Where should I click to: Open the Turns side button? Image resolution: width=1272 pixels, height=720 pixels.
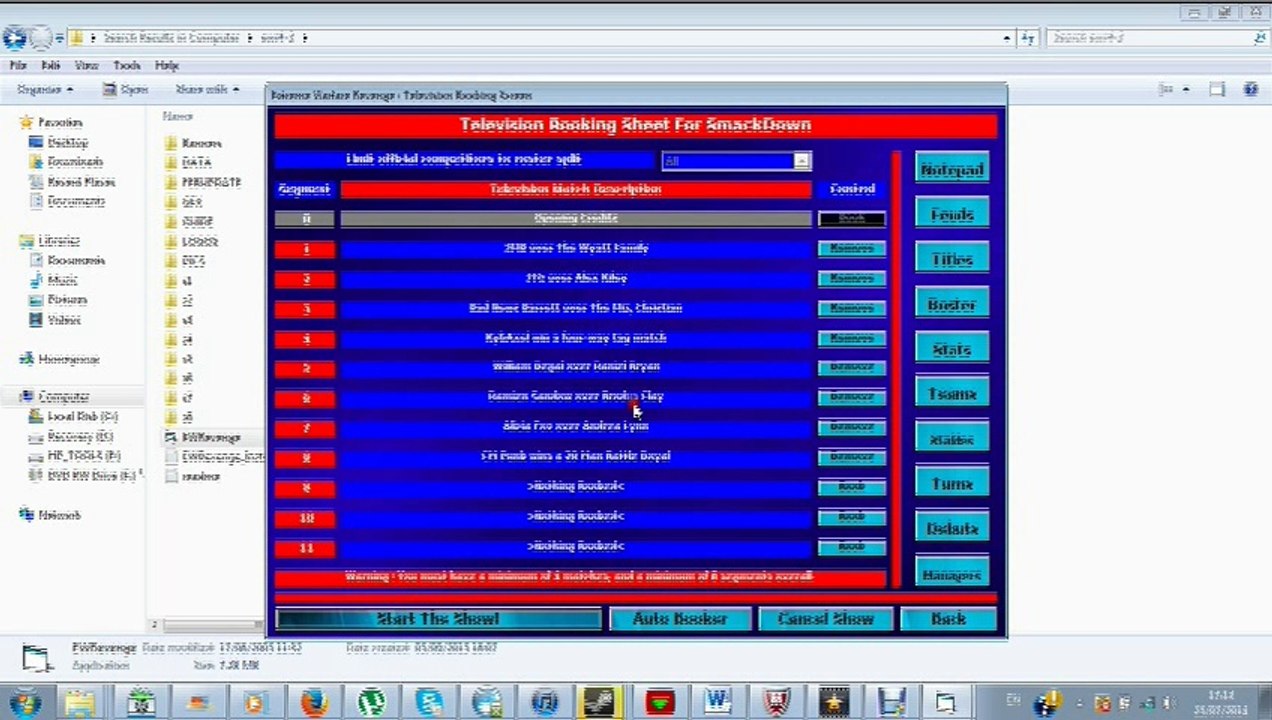point(951,483)
